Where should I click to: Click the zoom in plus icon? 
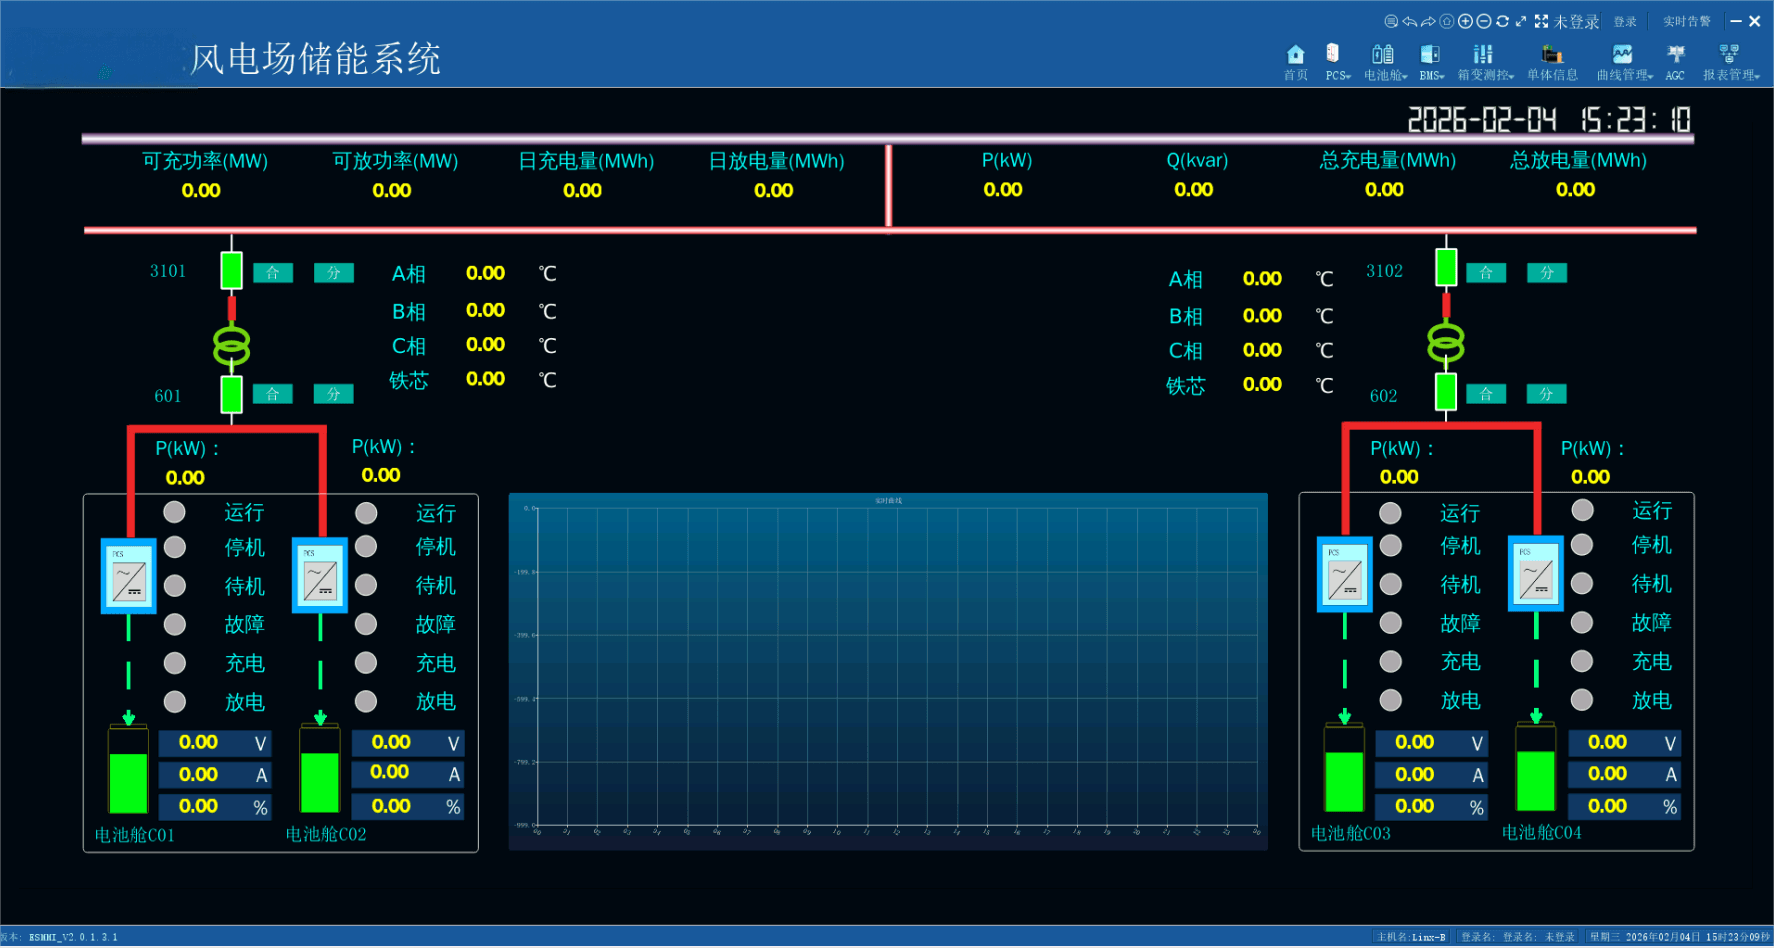point(1465,21)
